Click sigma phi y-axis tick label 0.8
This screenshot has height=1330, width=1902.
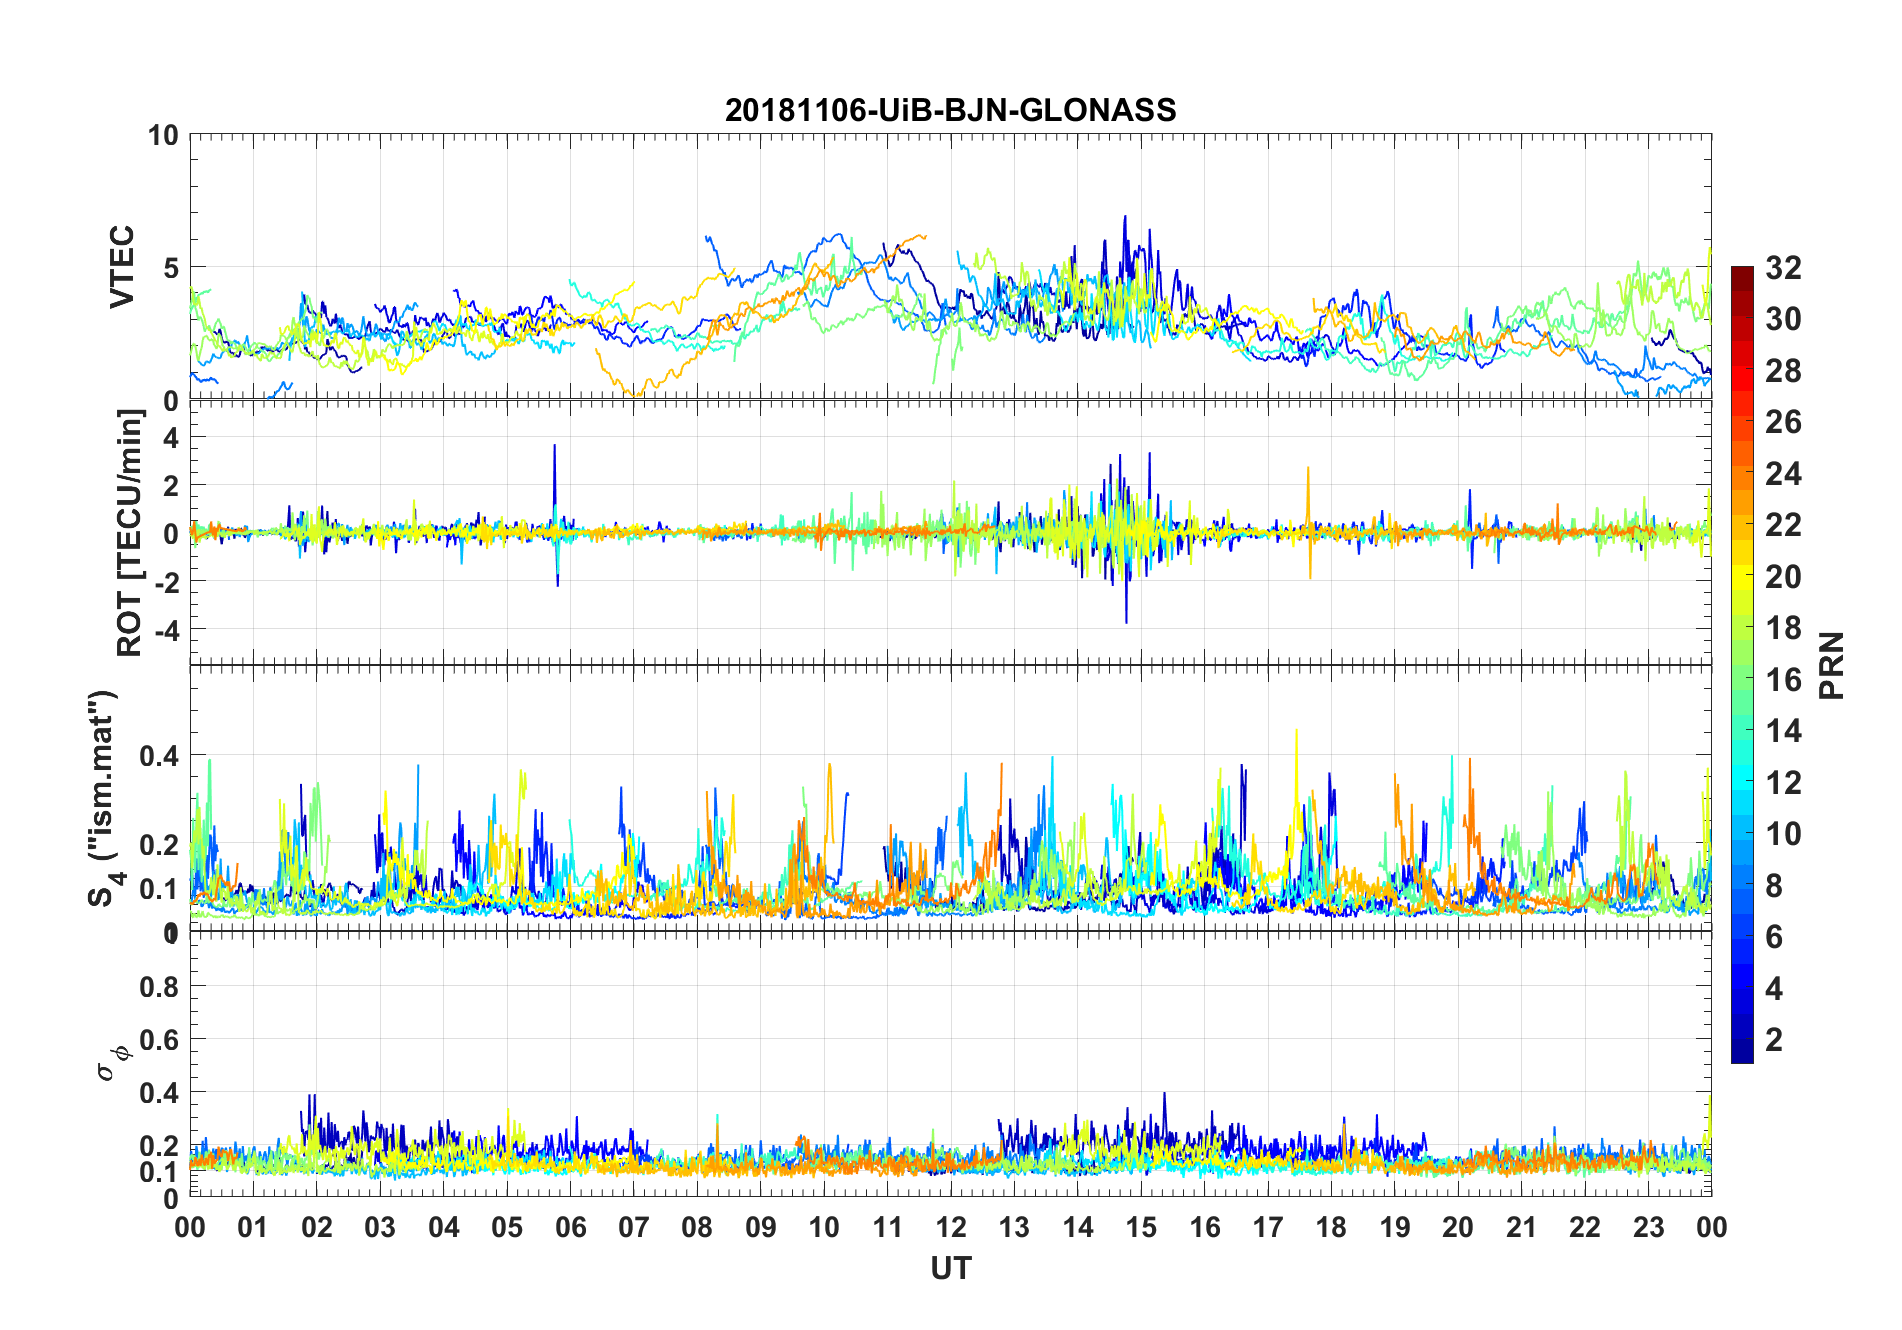coord(160,987)
